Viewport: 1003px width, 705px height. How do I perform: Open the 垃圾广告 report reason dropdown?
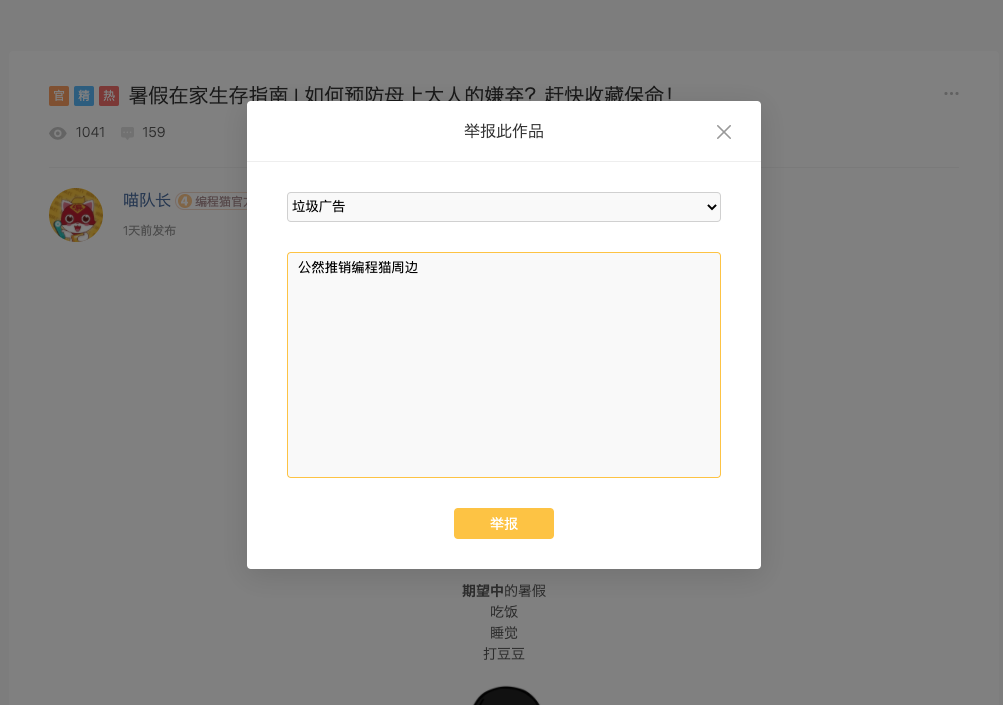click(x=503, y=207)
